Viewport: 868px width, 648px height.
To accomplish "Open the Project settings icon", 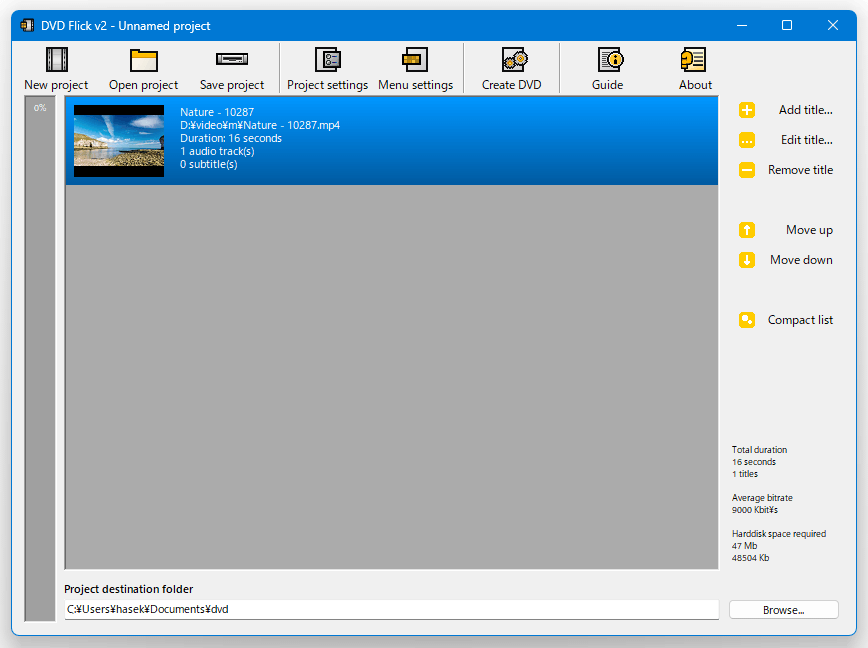I will (328, 59).
